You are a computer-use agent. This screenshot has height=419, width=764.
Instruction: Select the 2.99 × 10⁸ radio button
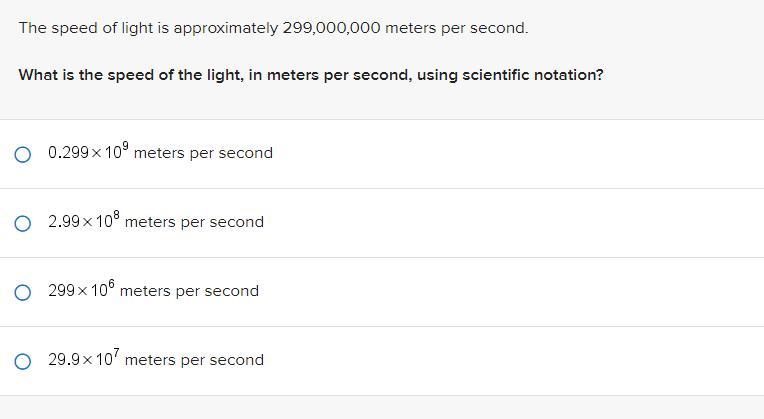[x=23, y=223]
